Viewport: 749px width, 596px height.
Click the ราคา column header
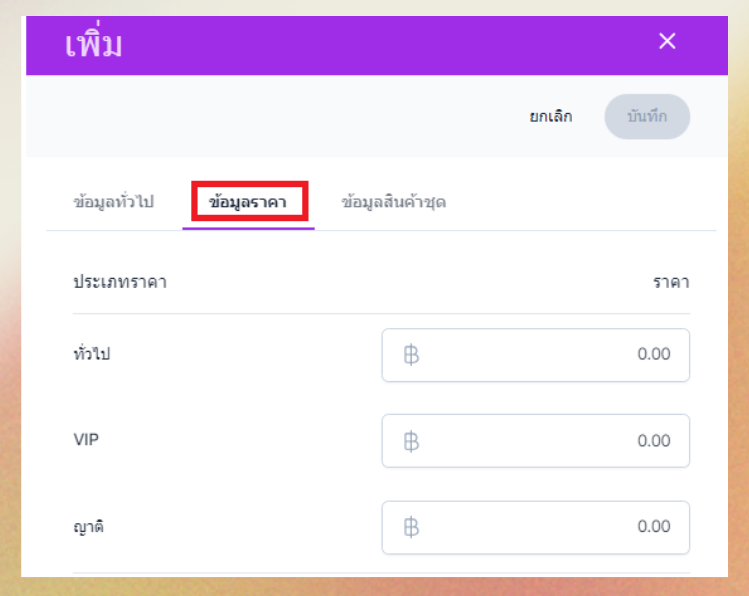pyautogui.click(x=671, y=282)
